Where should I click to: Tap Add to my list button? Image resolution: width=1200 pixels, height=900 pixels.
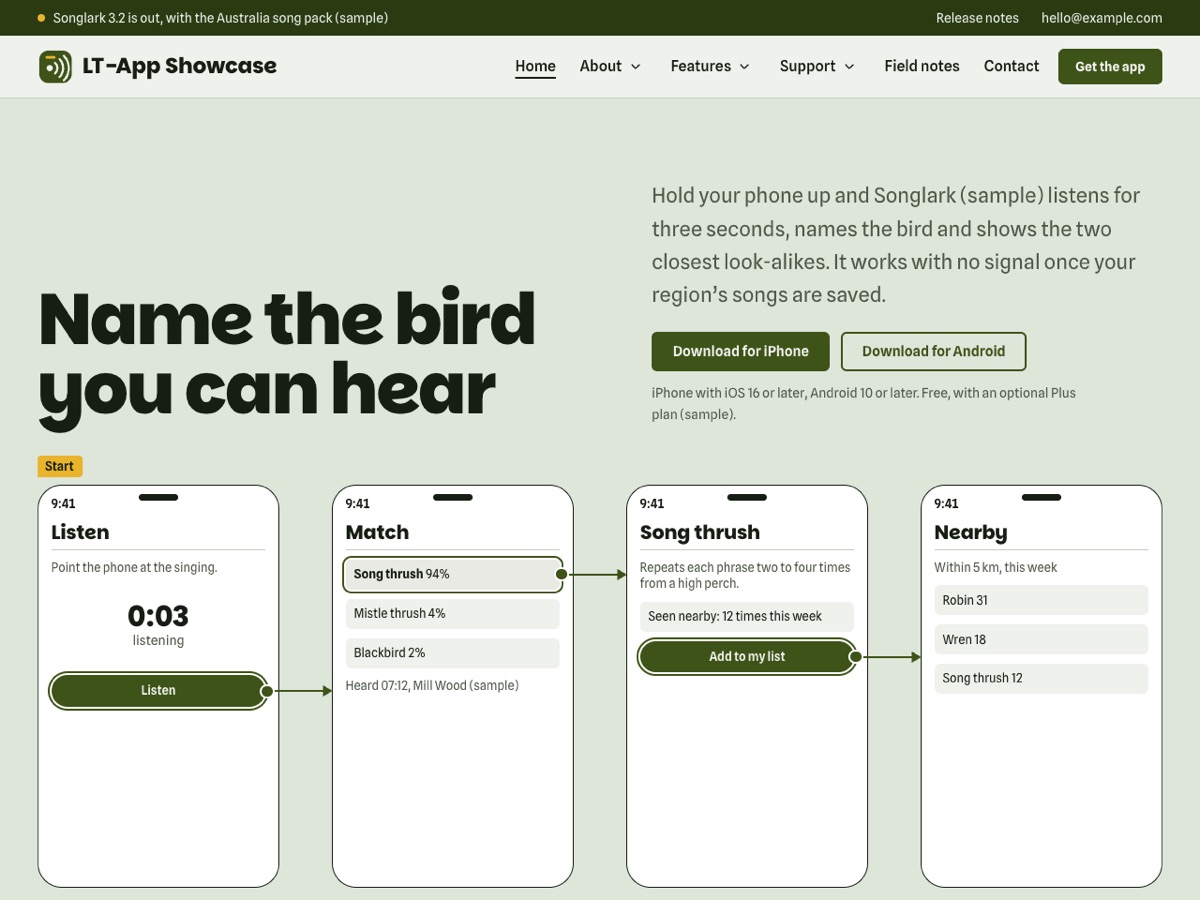coord(747,657)
